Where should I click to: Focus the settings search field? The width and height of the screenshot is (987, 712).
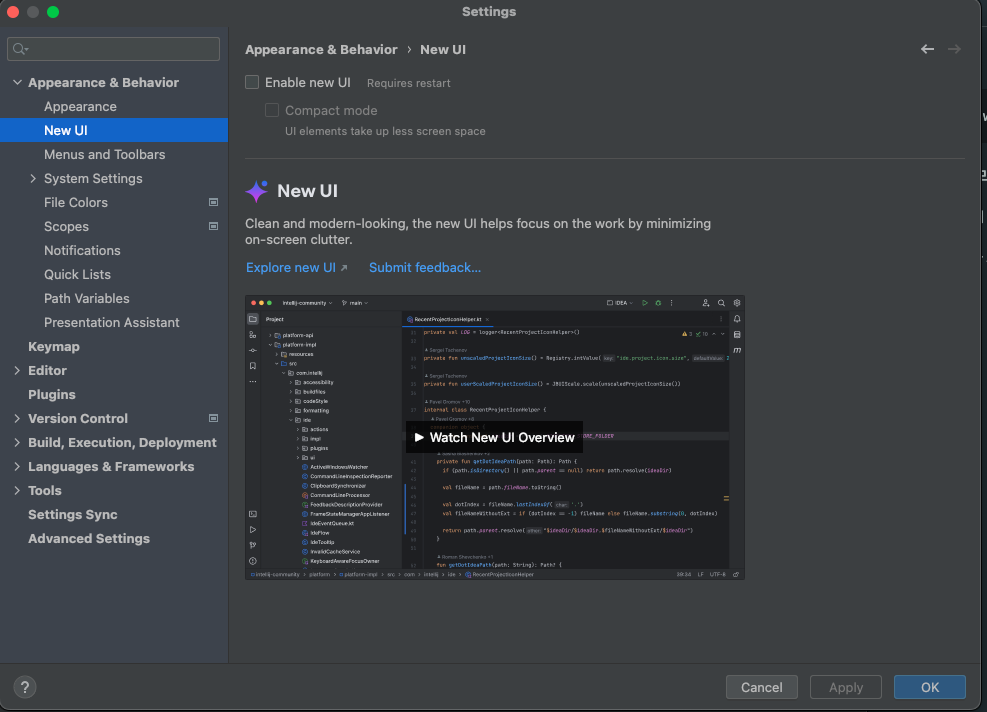point(113,48)
